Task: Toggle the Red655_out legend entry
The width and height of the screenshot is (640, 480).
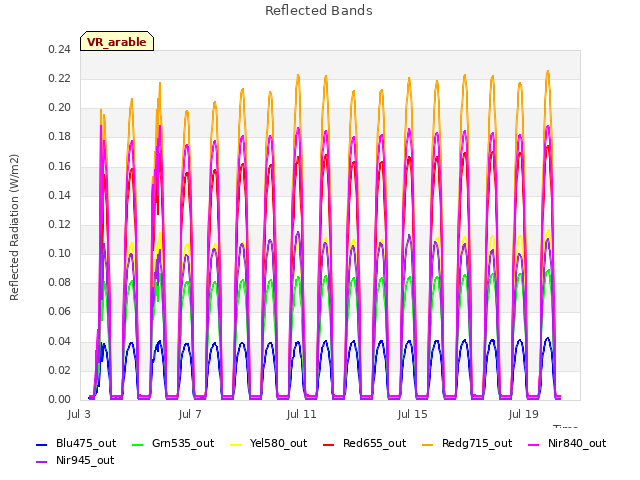Action: tap(364, 443)
